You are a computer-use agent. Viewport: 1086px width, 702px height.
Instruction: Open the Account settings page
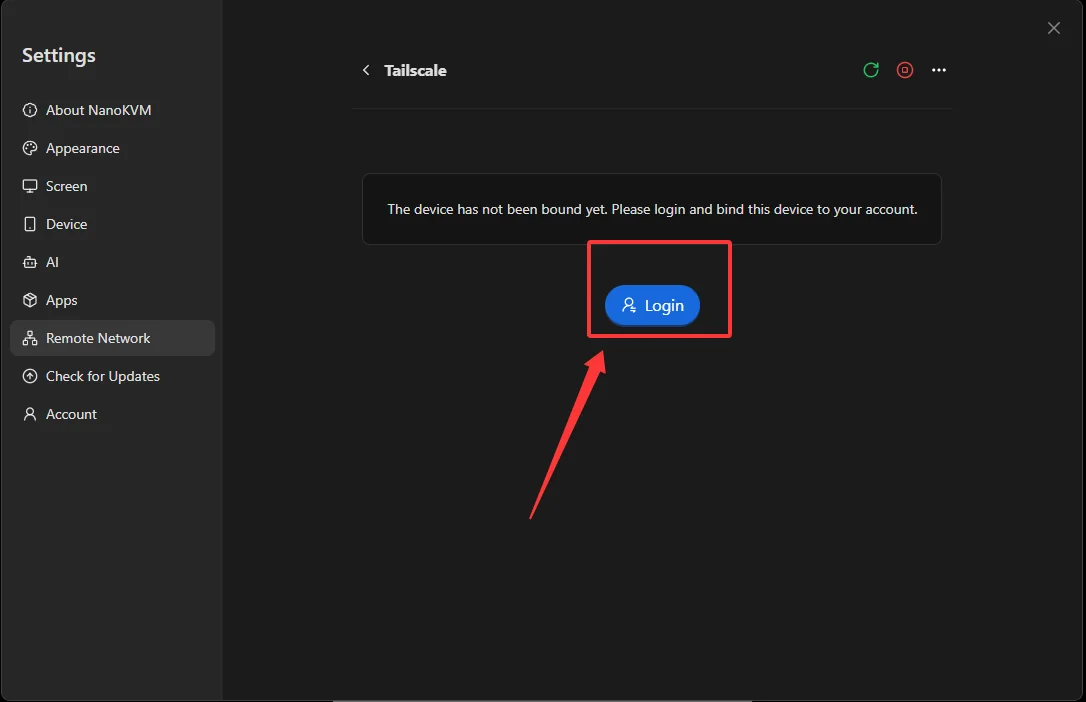(x=113, y=414)
